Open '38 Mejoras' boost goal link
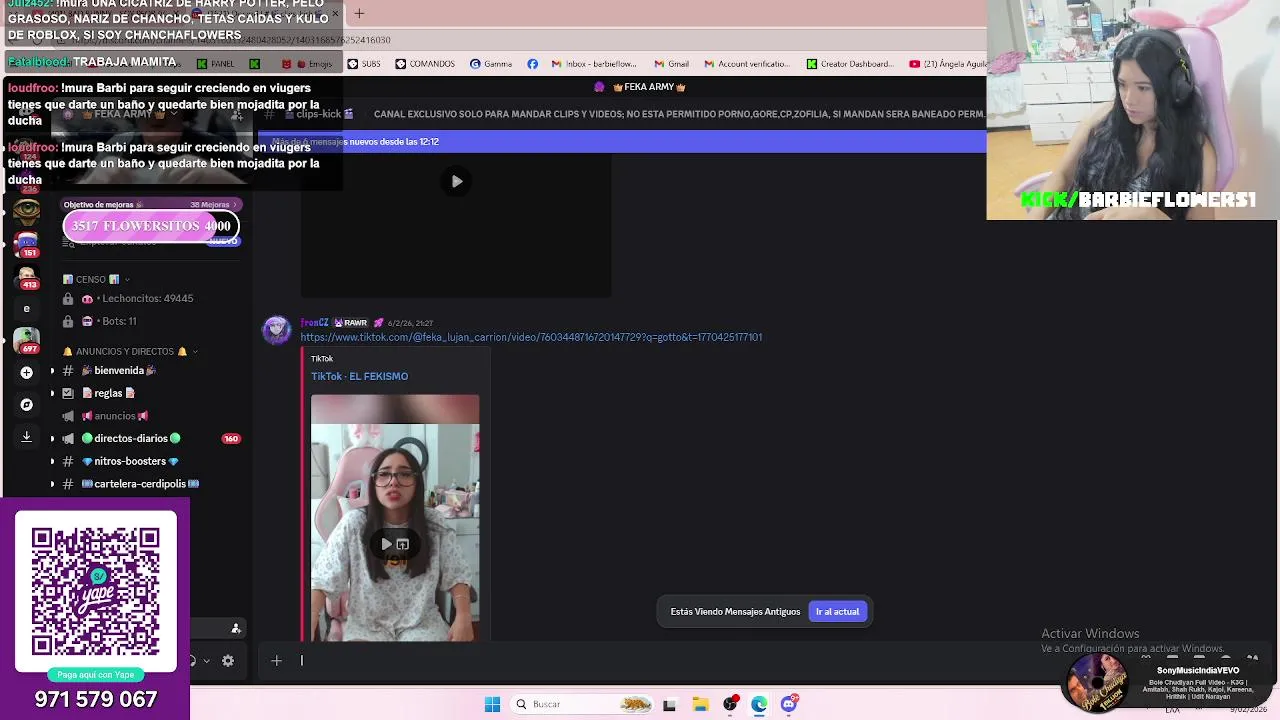The image size is (1280, 720). pos(212,204)
